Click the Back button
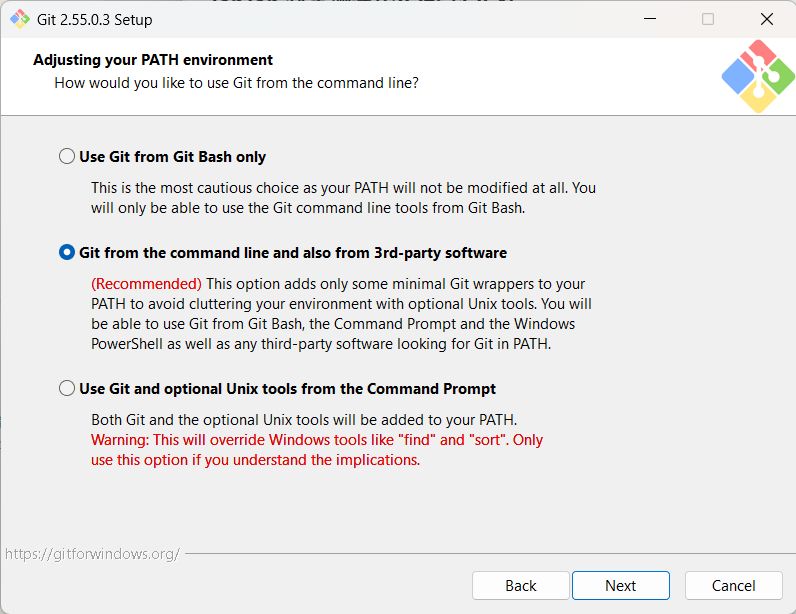Screen dimensions: 796x614 pyautogui.click(x=520, y=586)
